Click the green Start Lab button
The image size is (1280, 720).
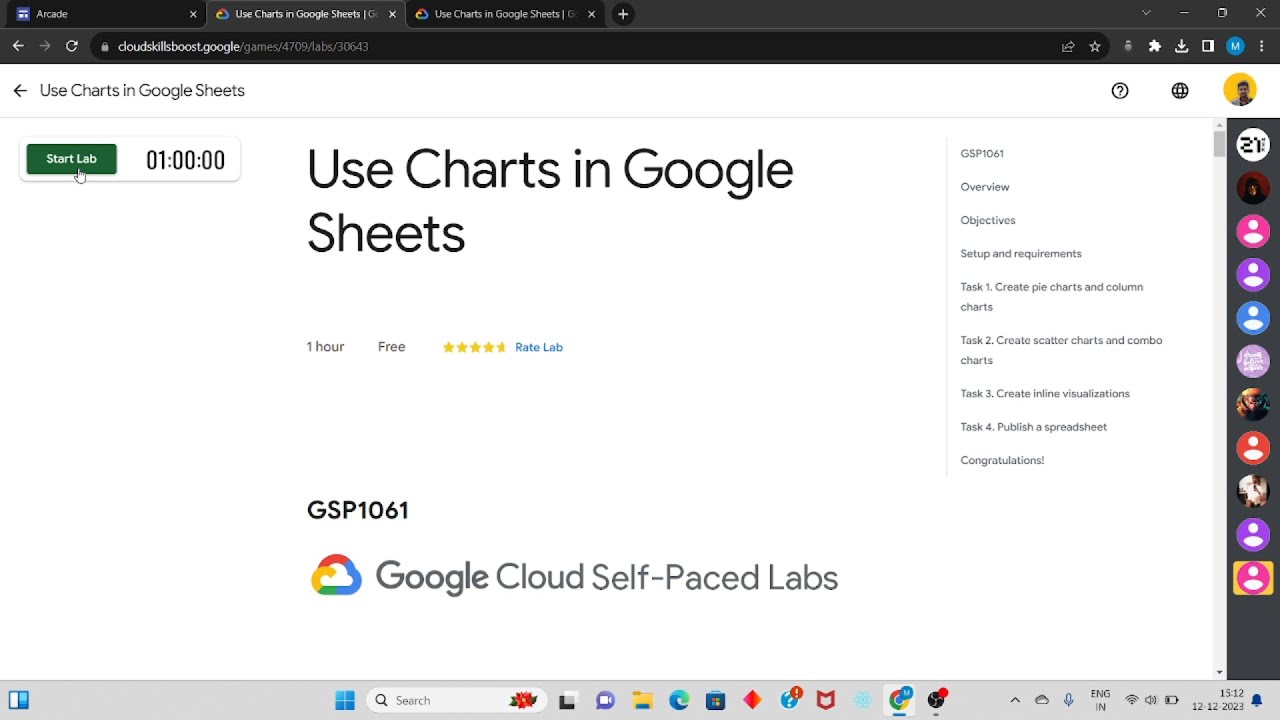(x=71, y=159)
